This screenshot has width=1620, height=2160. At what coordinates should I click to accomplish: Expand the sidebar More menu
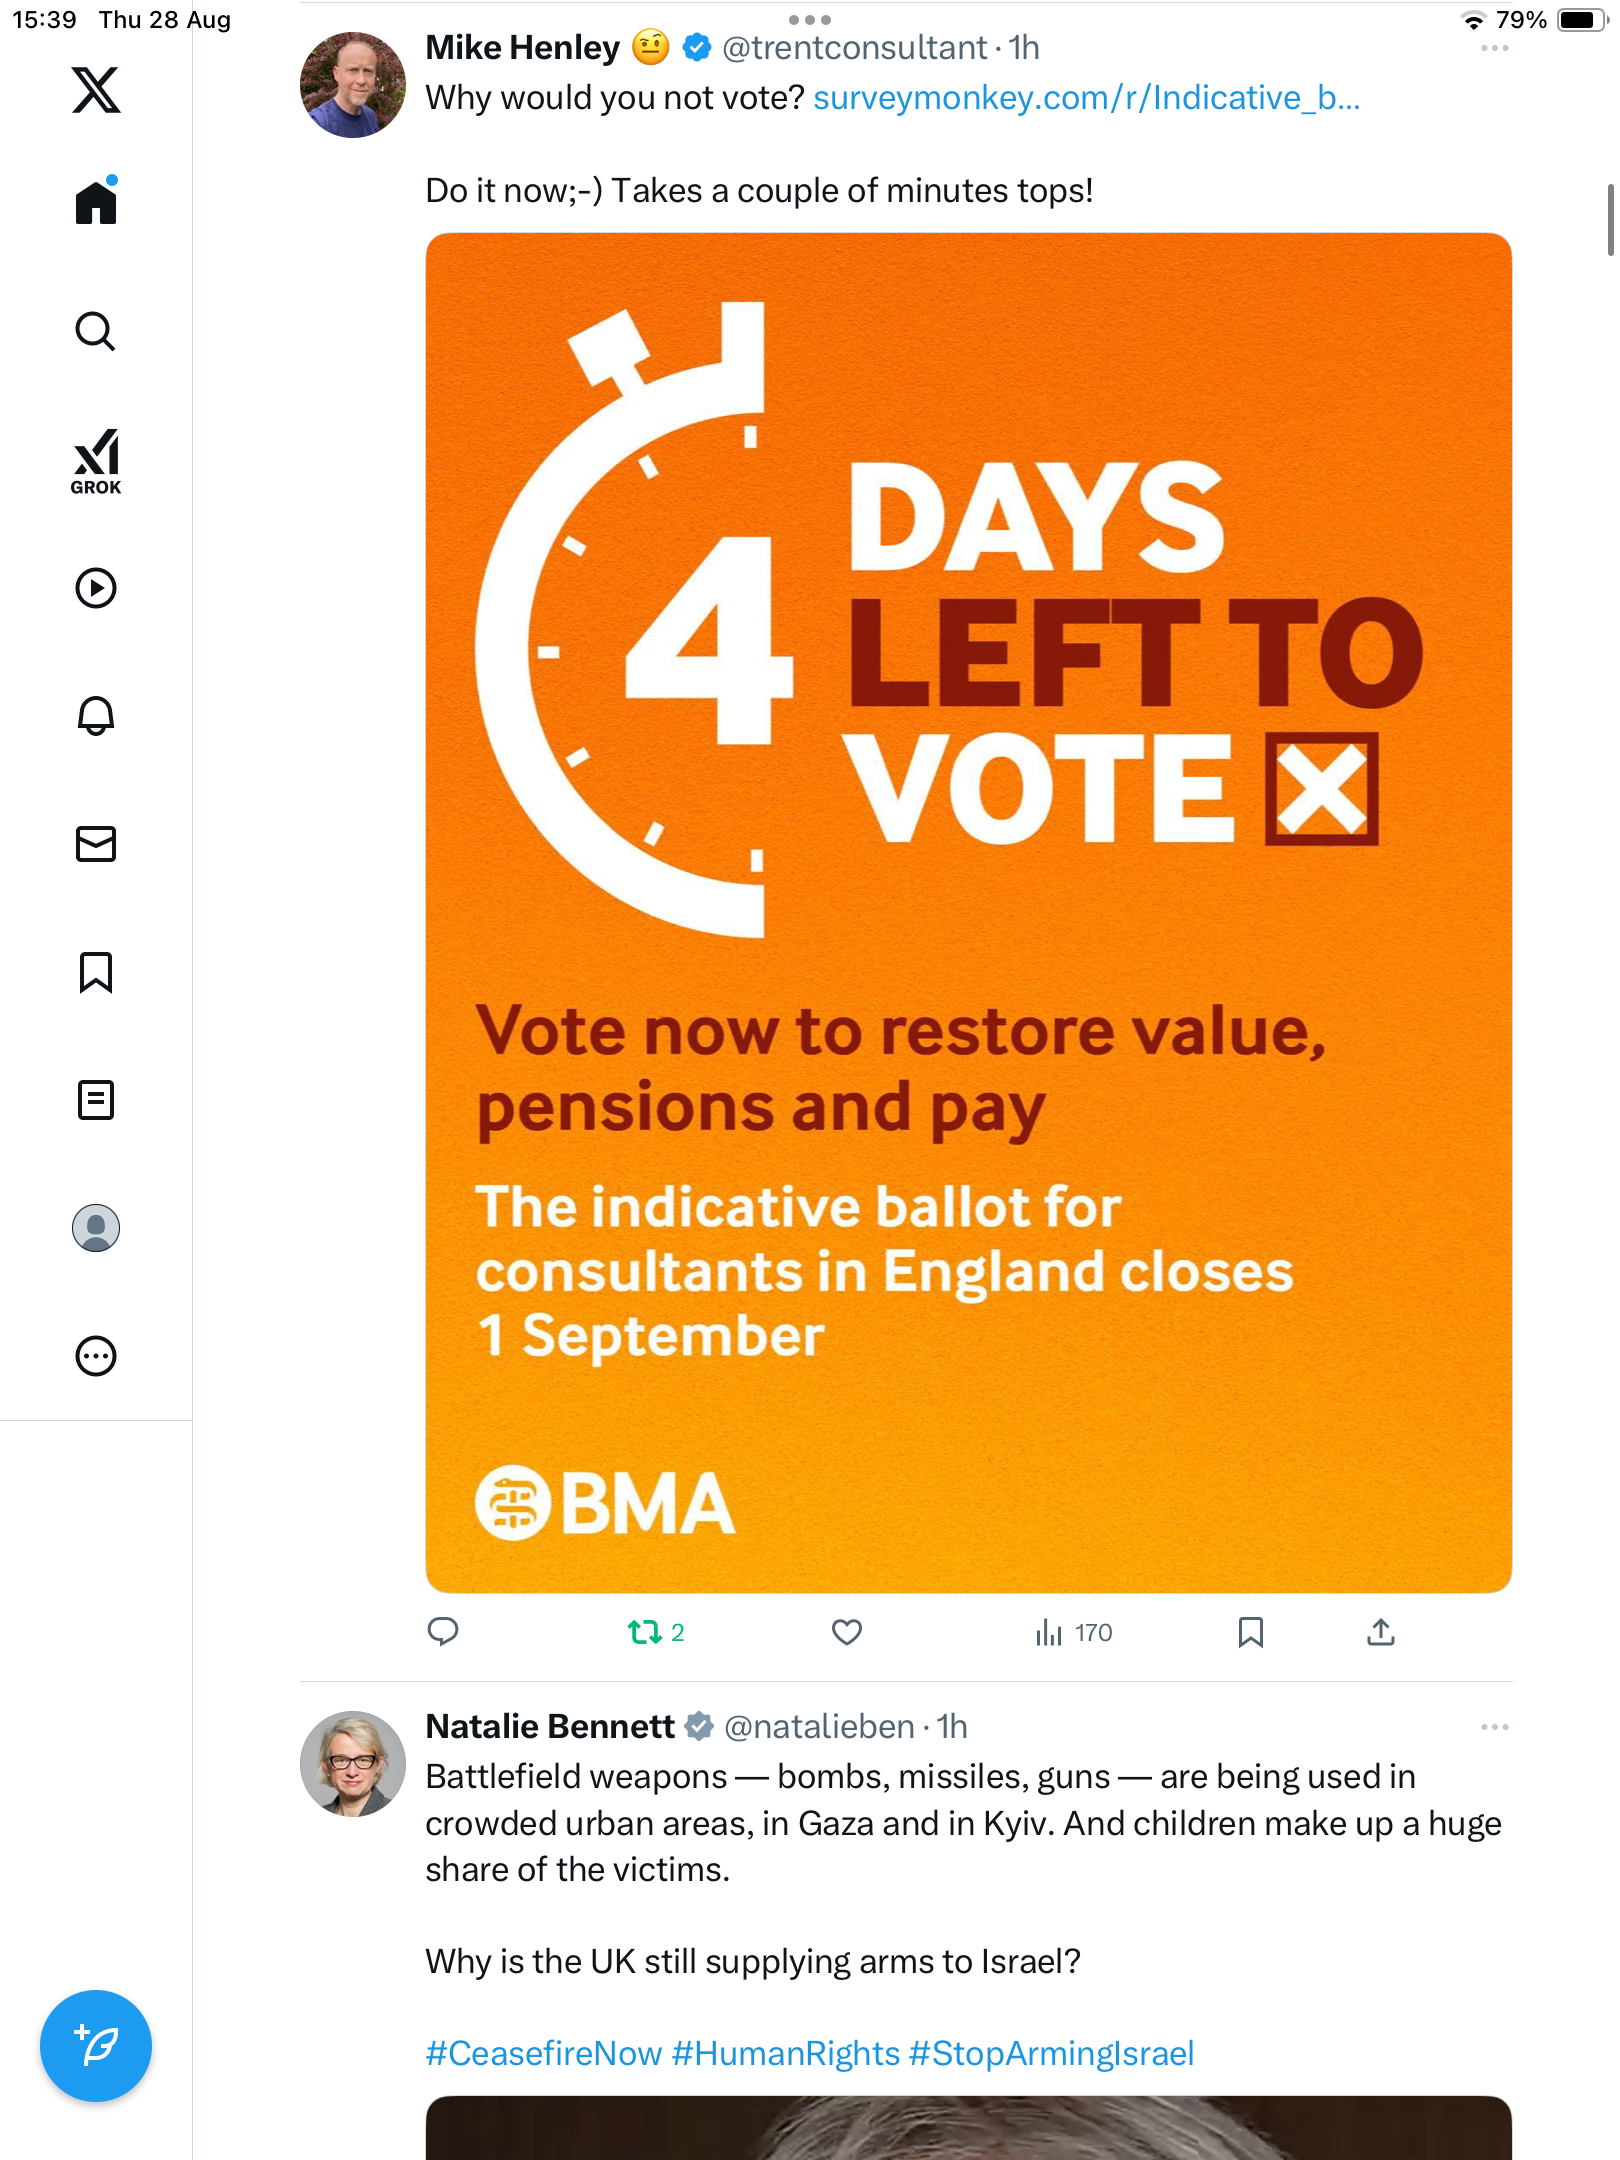click(x=96, y=1356)
